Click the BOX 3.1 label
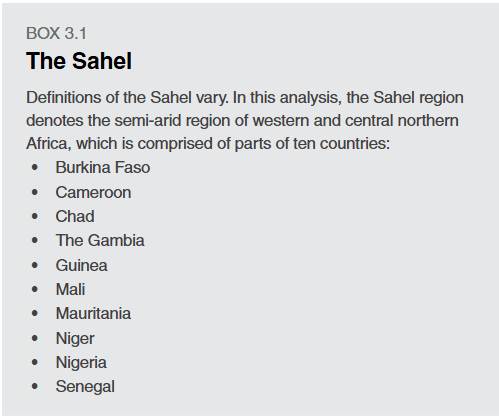The width and height of the screenshot is (499, 419). (56, 34)
